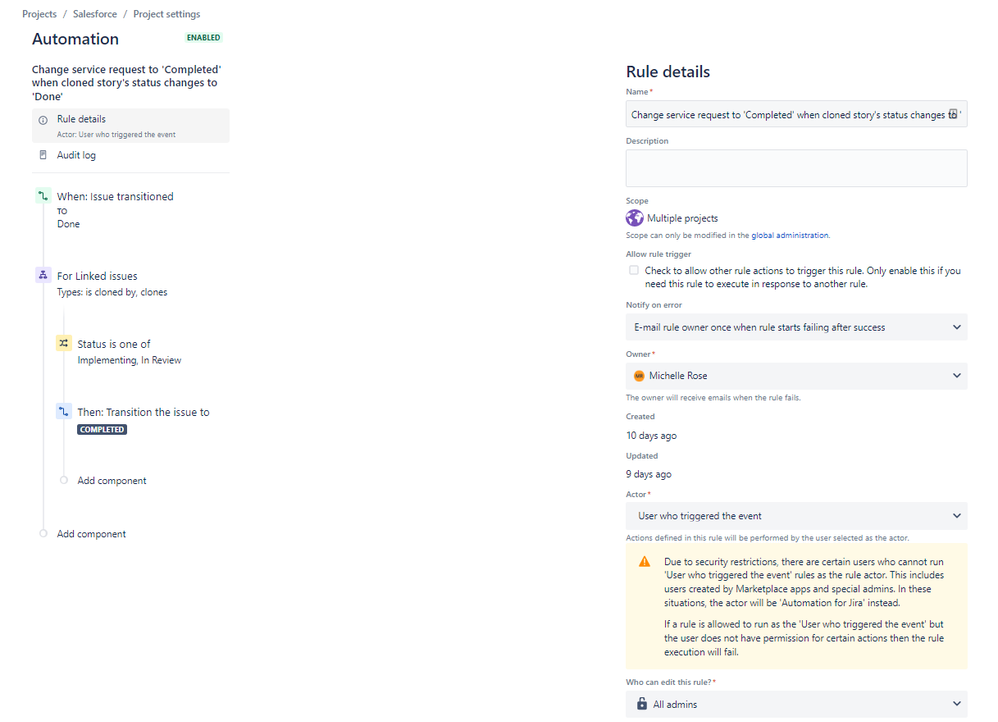Click 'Implementing, In Review' text

129,360
